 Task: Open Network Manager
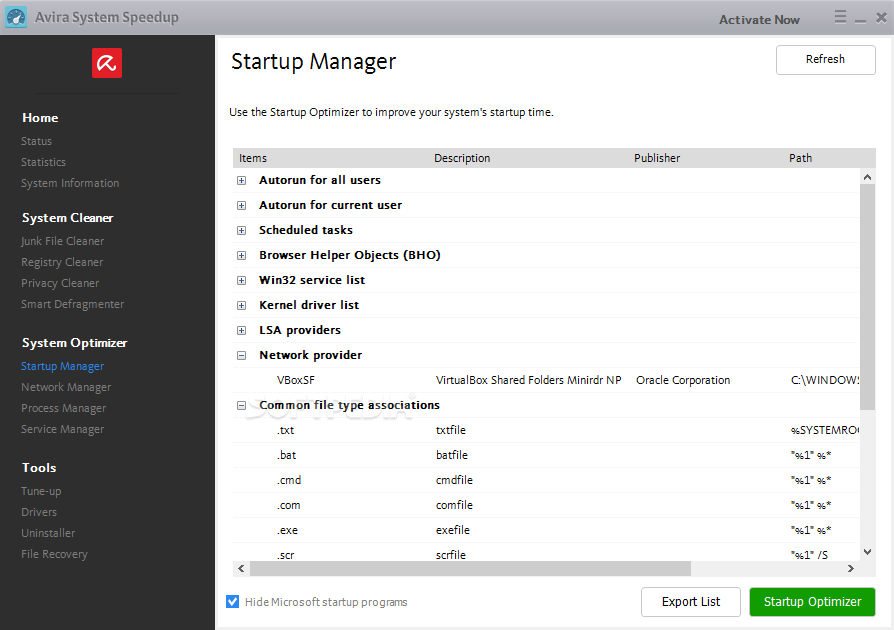66,387
